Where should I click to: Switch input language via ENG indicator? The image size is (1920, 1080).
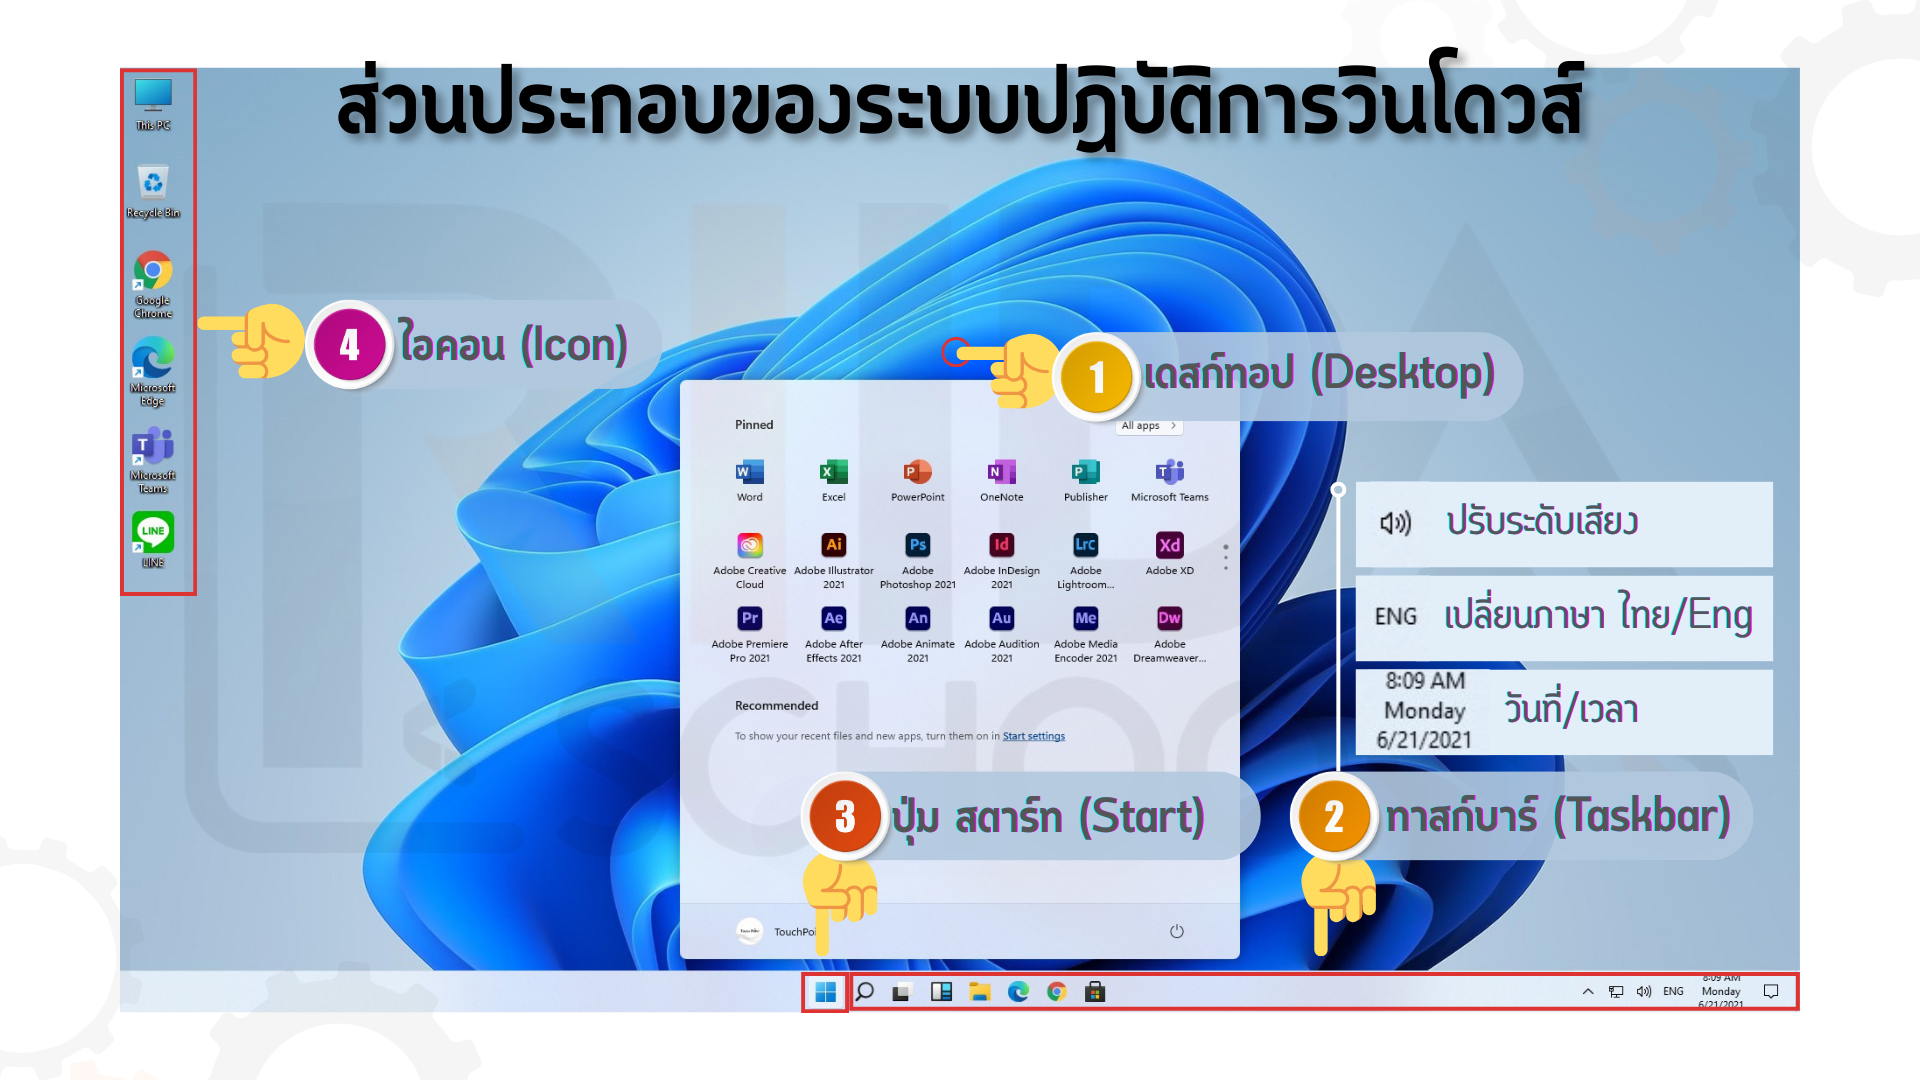point(1673,992)
